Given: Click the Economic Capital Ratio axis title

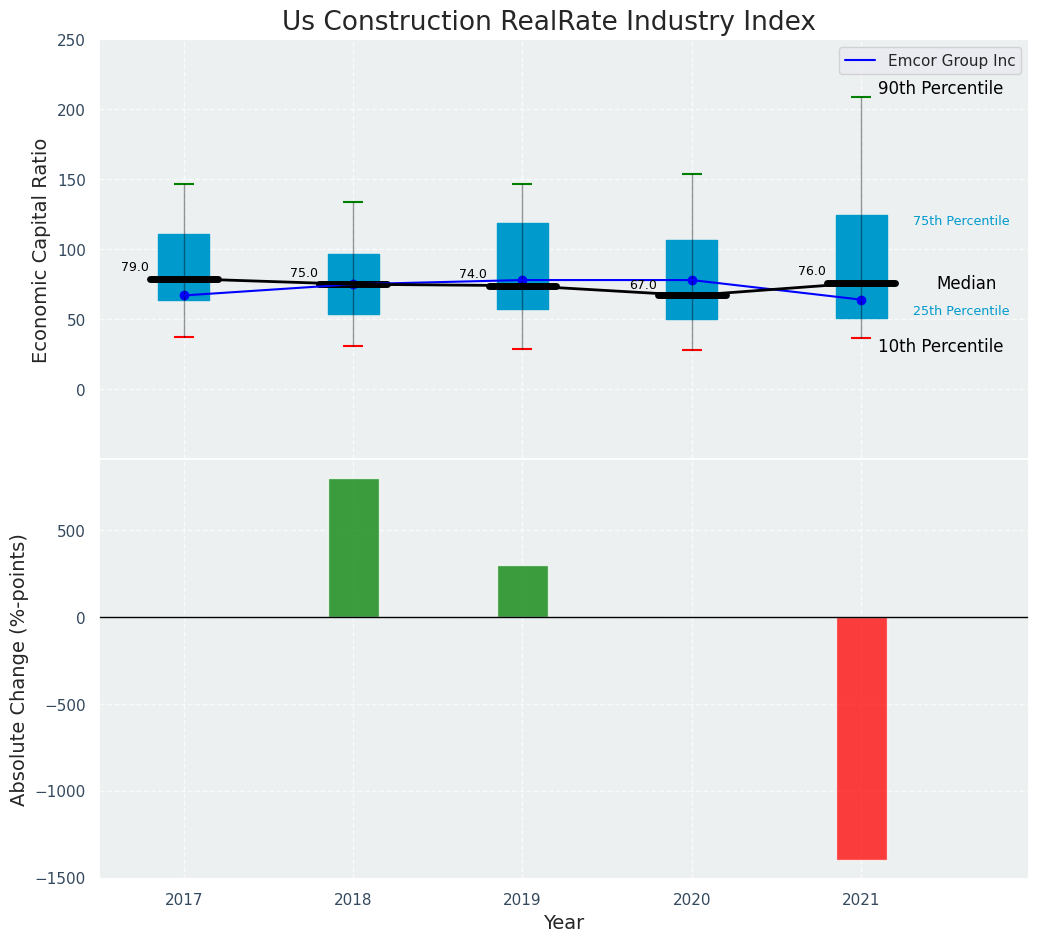Looking at the screenshot, I should (x=41, y=251).
